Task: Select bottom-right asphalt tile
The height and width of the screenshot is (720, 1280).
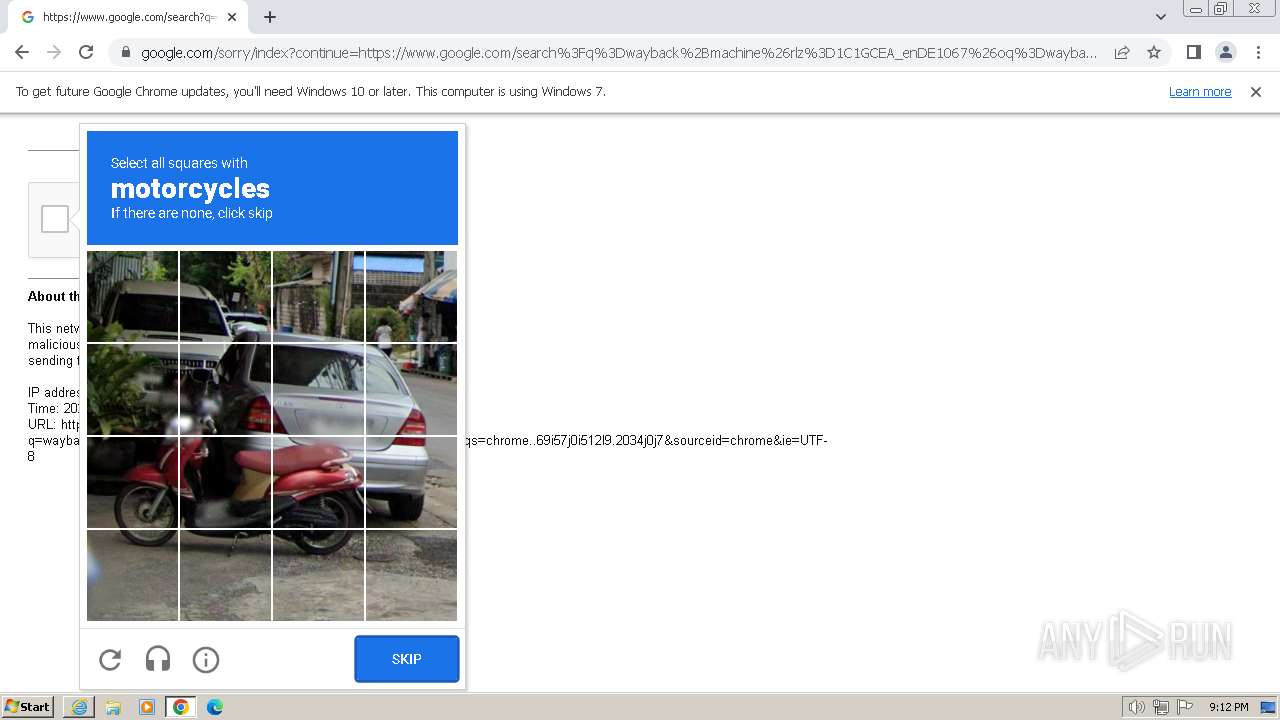Action: pyautogui.click(x=411, y=575)
